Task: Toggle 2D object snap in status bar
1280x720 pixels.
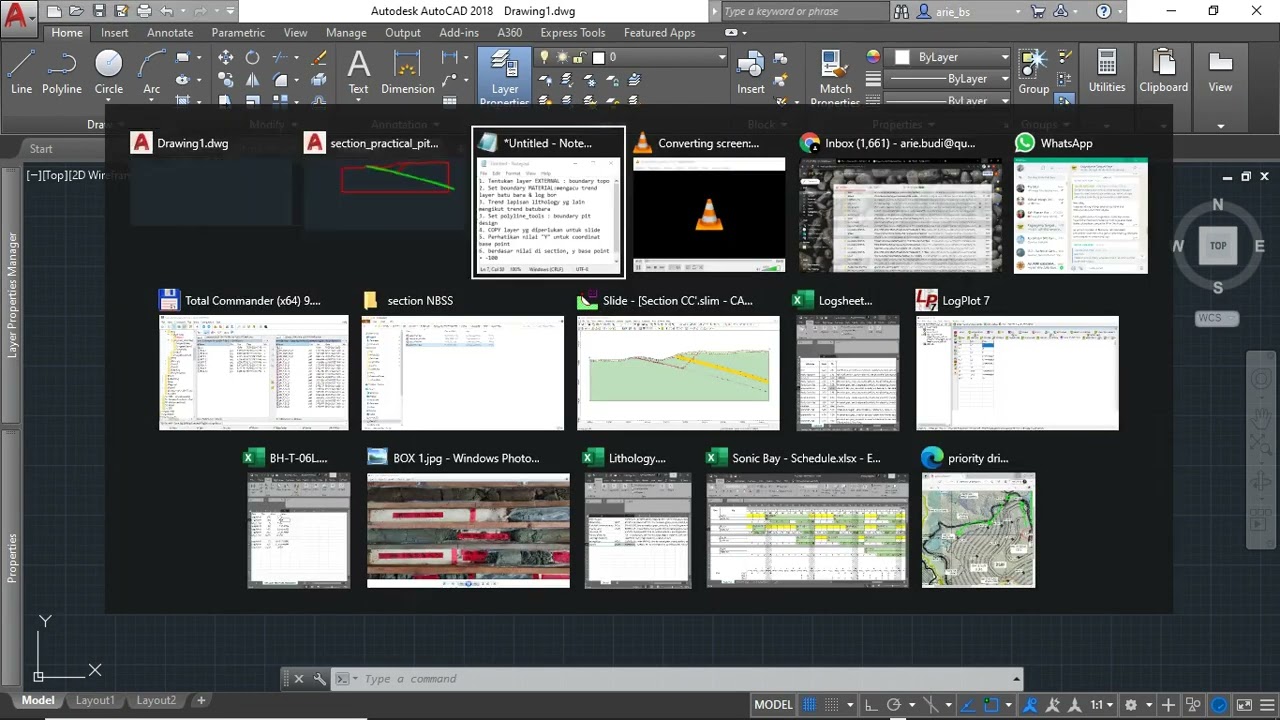Action: click(x=991, y=705)
